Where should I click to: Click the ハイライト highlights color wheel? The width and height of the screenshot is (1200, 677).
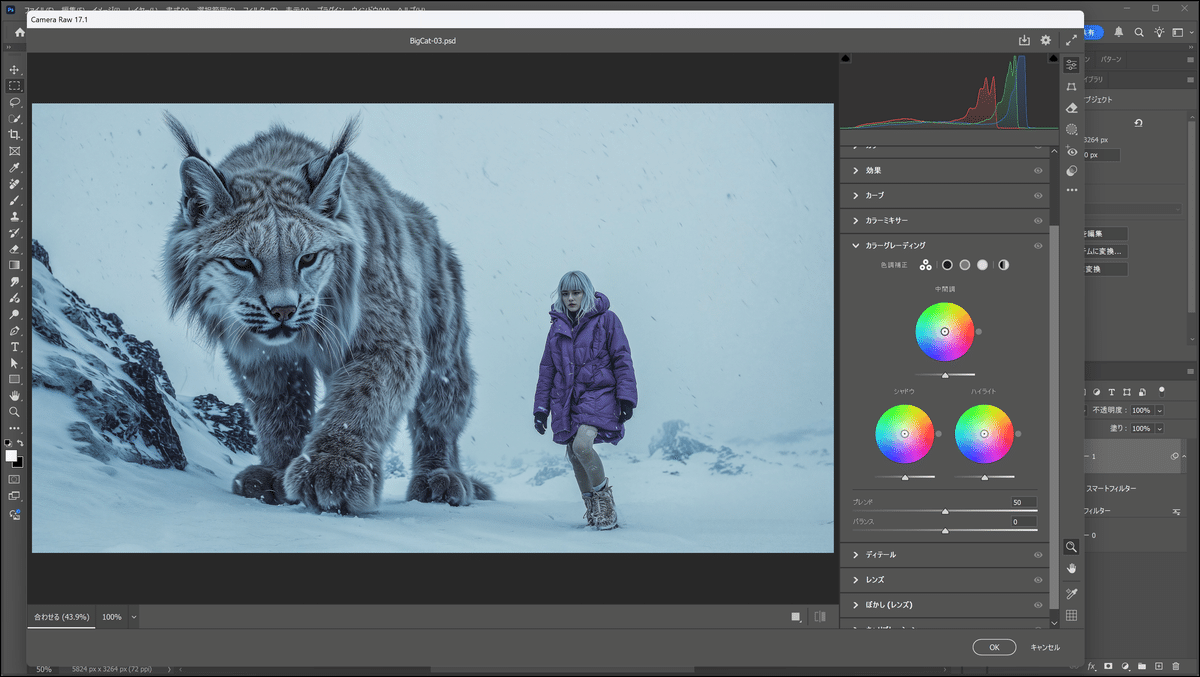984,434
